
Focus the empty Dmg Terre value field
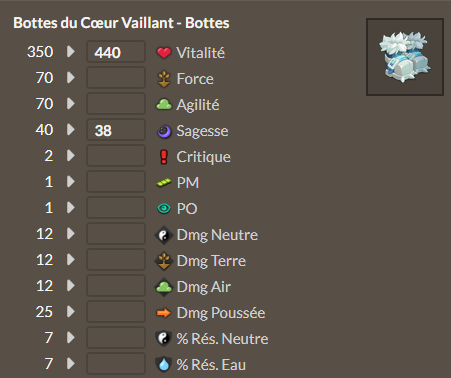(116, 260)
